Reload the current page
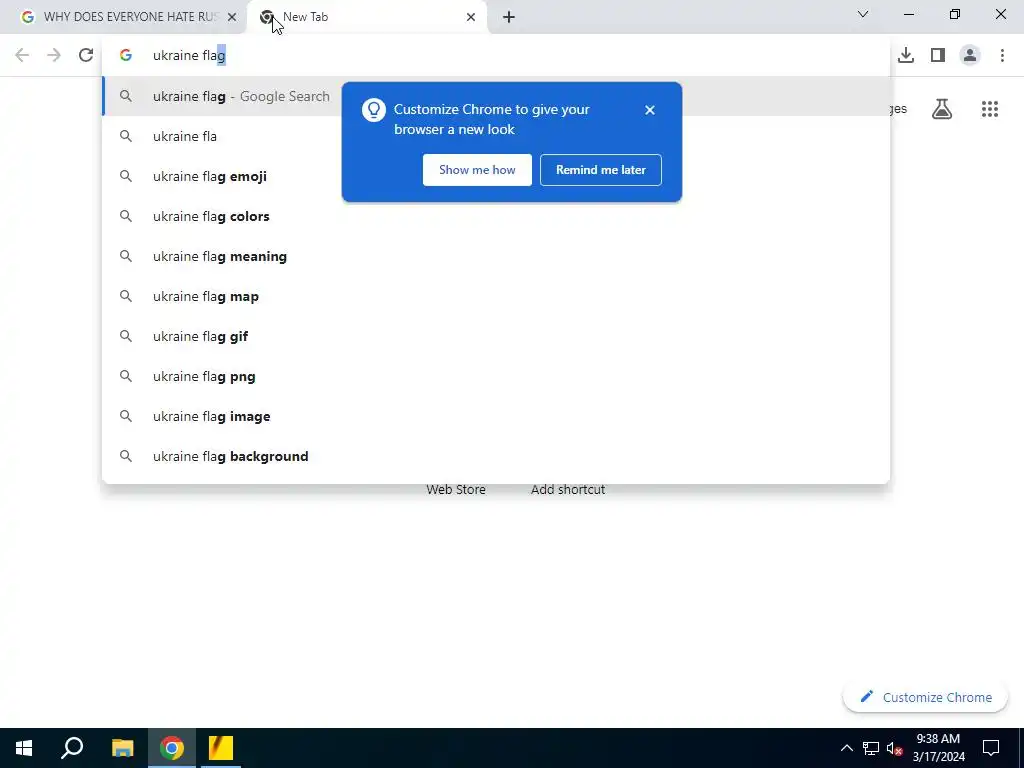This screenshot has height=768, width=1024. 86,56
